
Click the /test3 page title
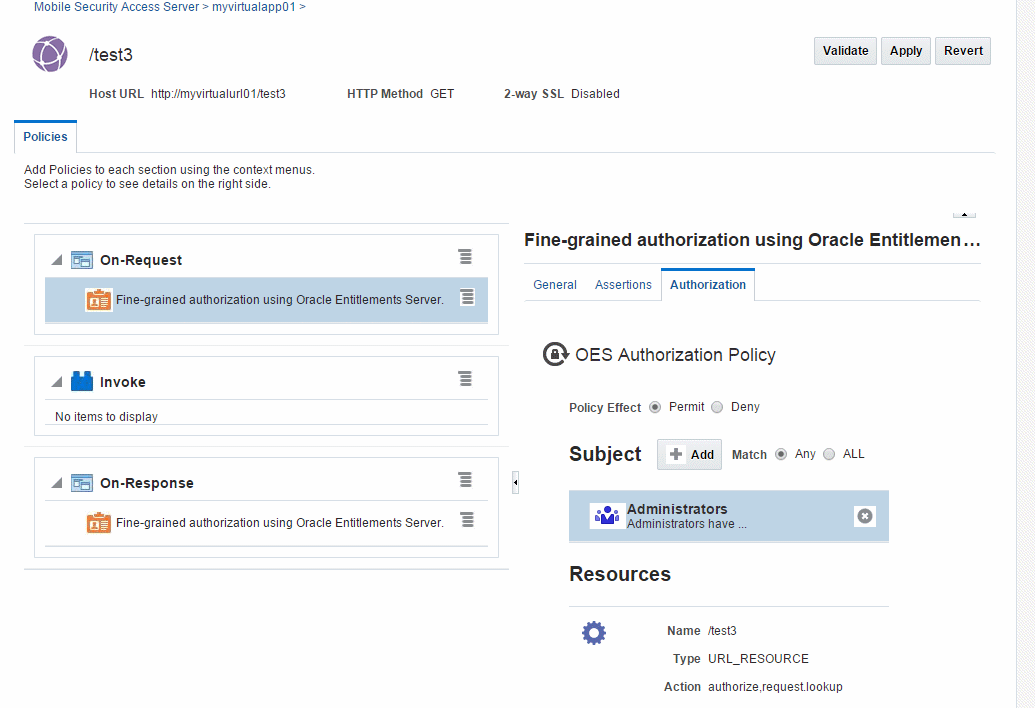[111, 55]
